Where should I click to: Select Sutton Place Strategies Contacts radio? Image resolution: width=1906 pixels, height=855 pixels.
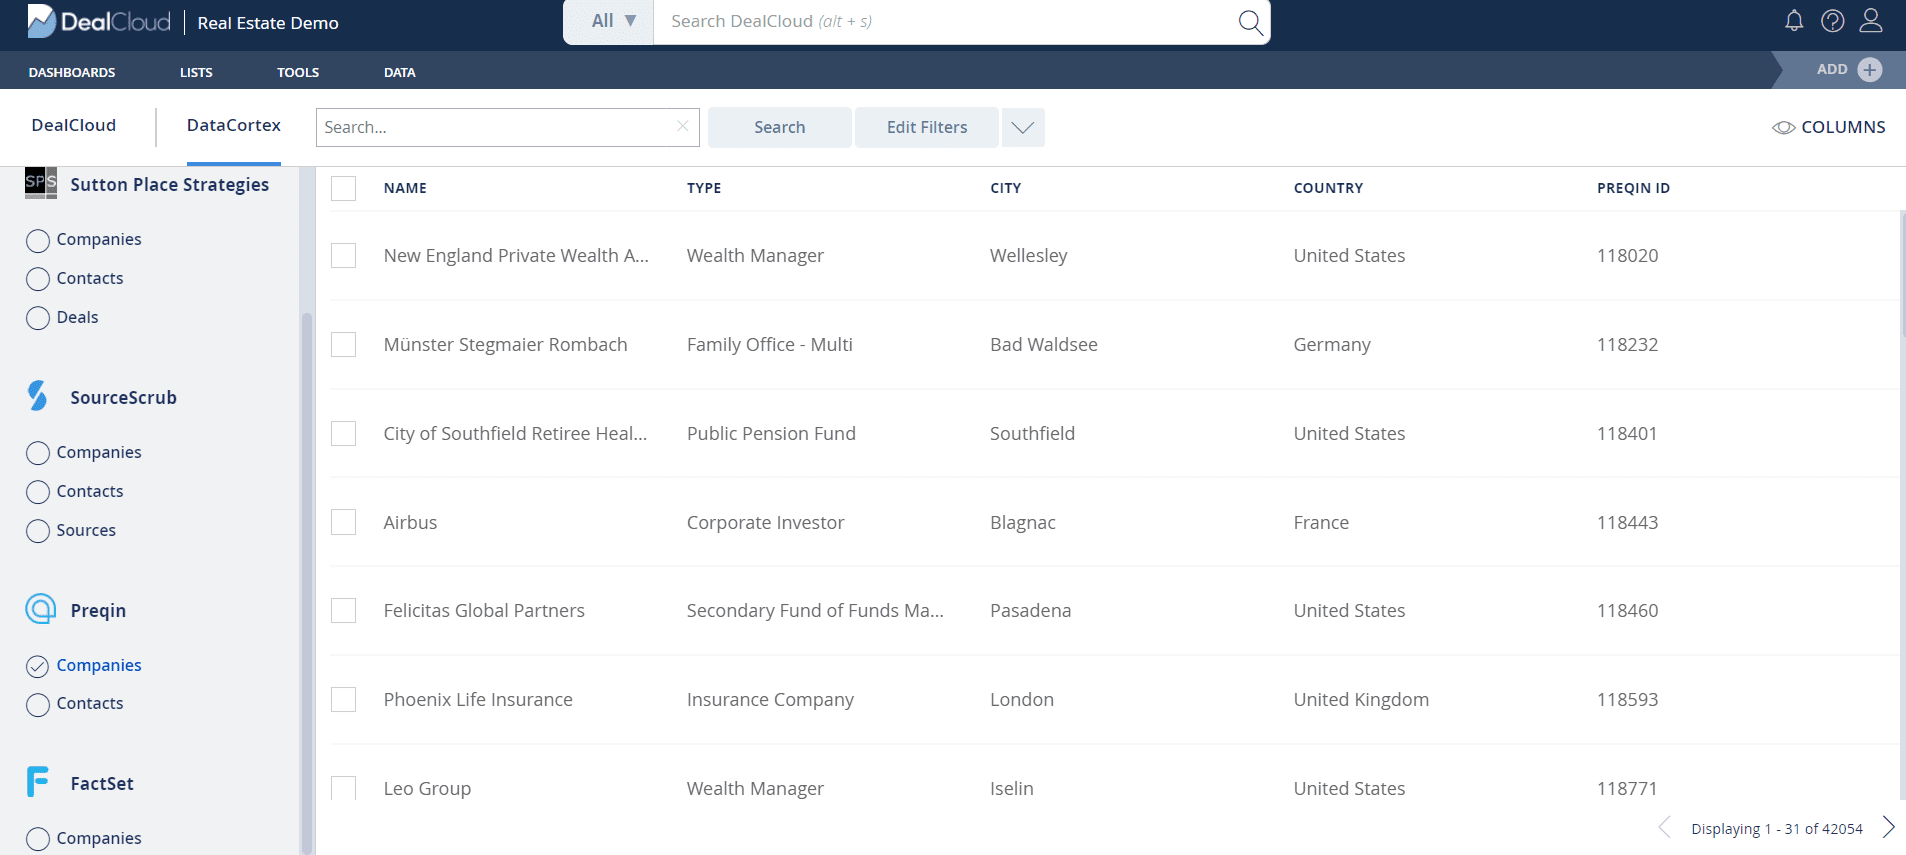click(38, 279)
